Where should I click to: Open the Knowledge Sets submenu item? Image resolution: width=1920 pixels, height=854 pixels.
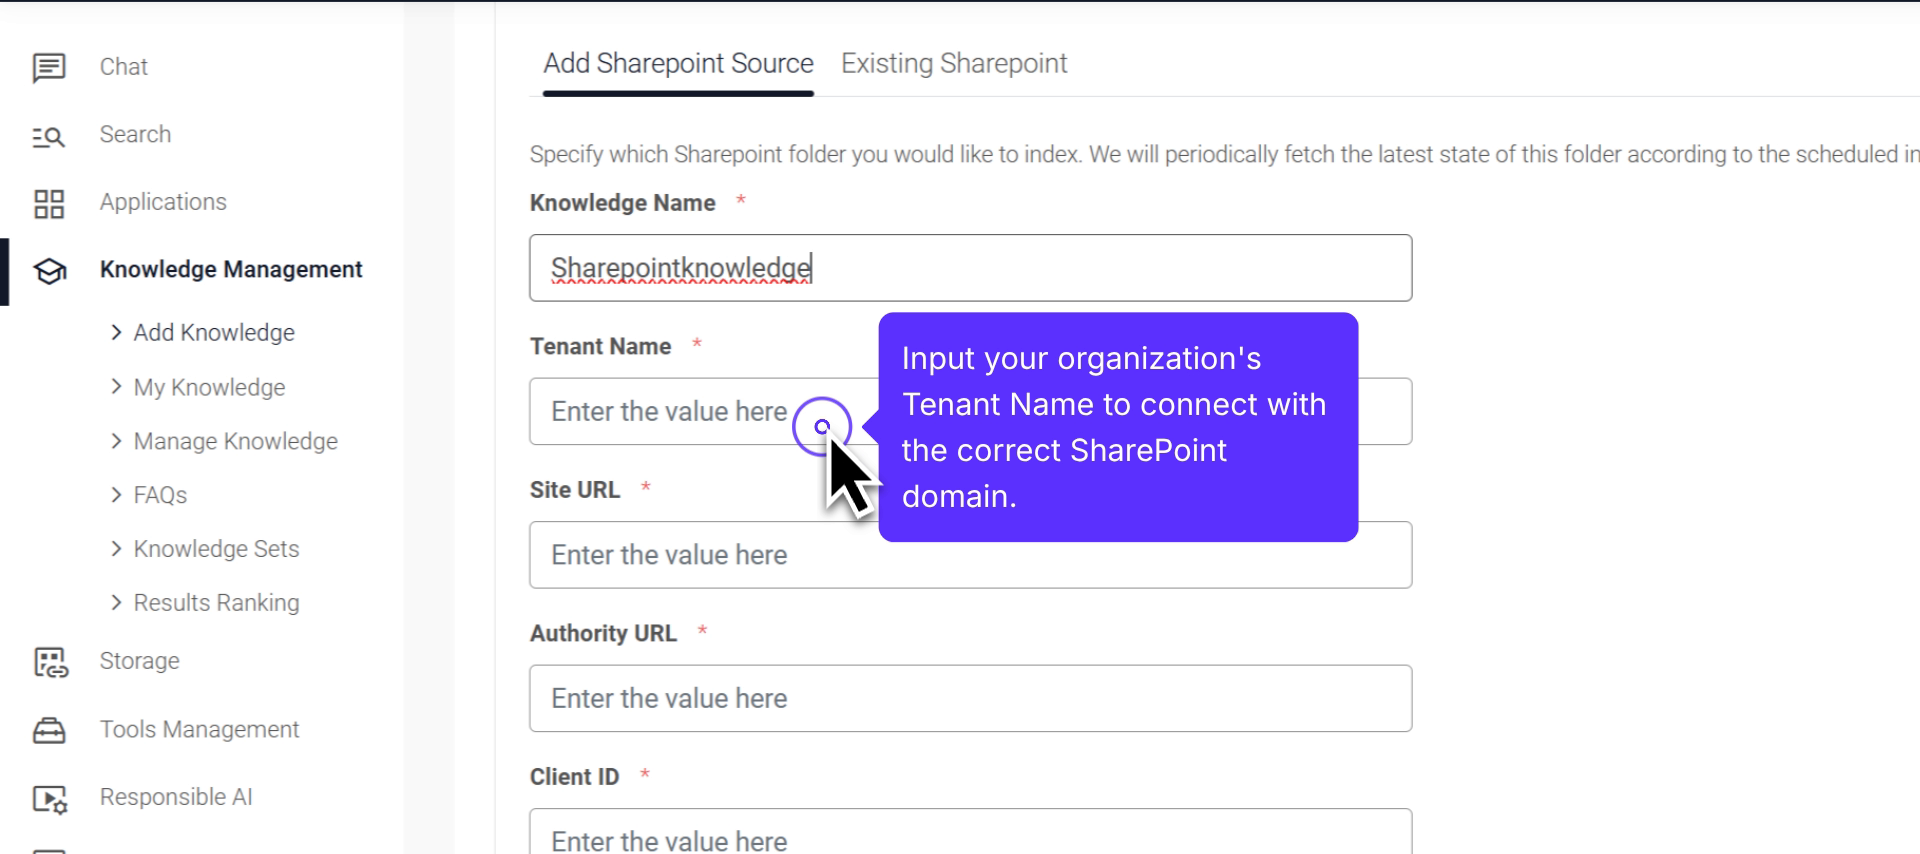216,549
